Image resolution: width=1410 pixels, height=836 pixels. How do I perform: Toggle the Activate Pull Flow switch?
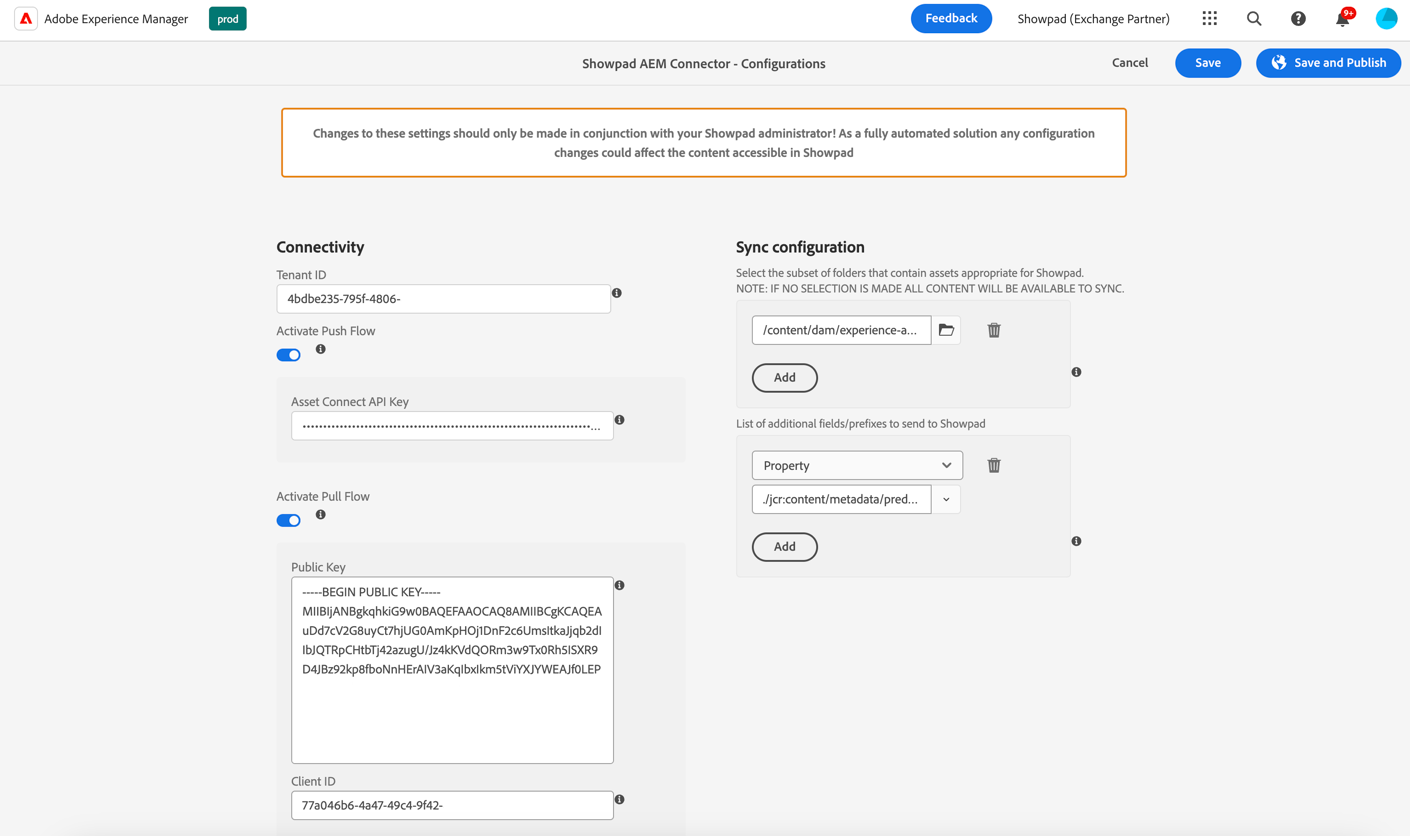[x=288, y=520]
